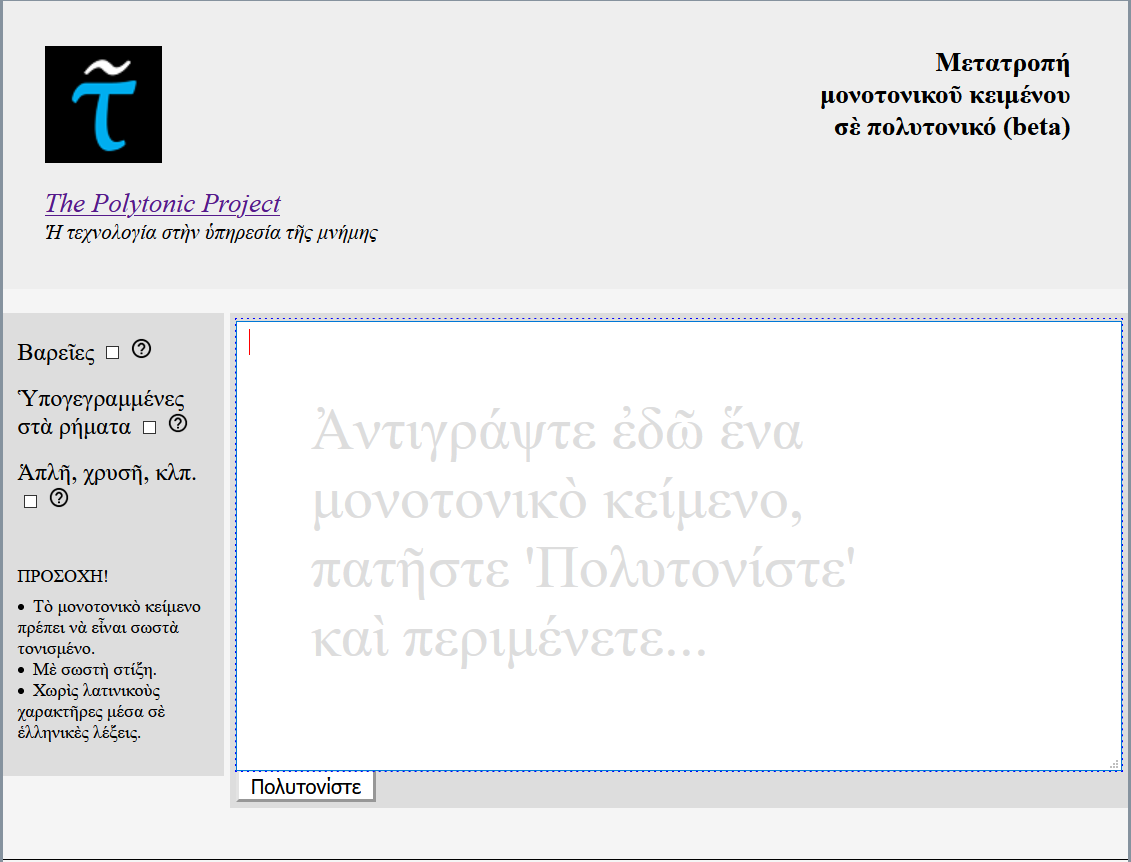Click the Βαρεῖες label text
The height and width of the screenshot is (862, 1131).
[x=56, y=353]
